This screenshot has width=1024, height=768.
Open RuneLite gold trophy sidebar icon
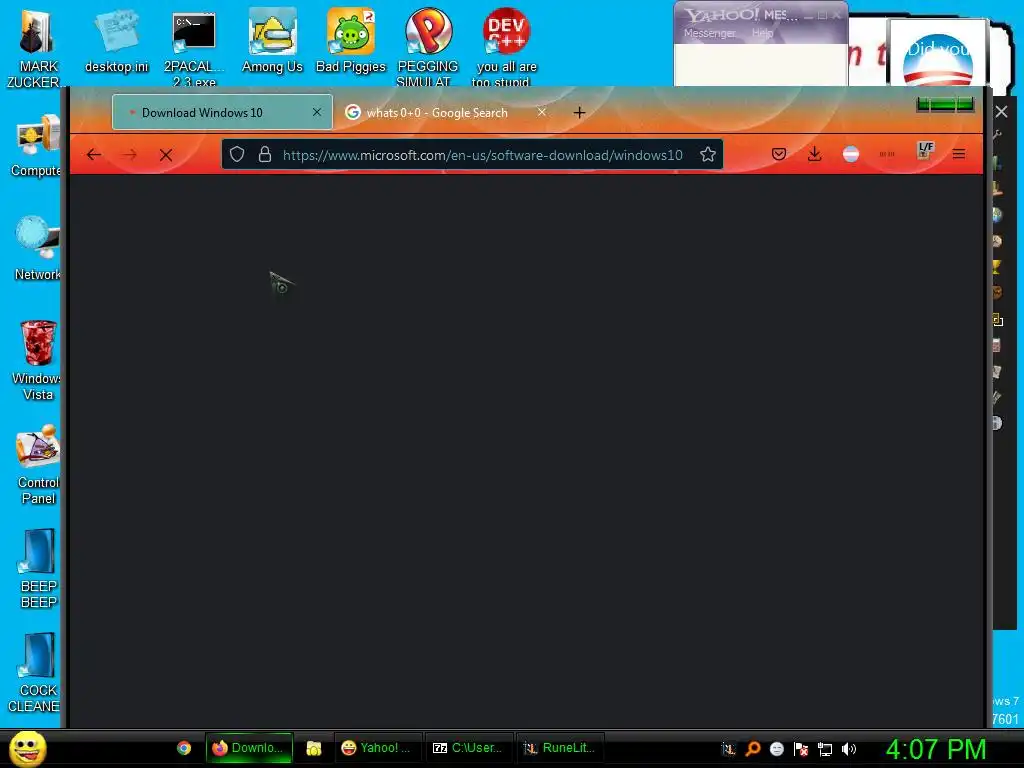coord(997,266)
